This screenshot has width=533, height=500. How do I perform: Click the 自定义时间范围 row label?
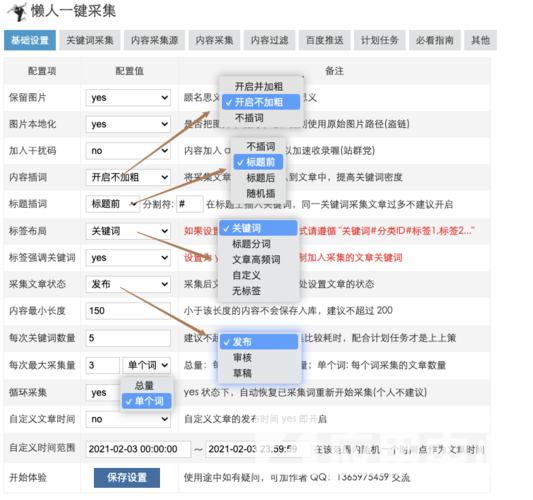coord(42,448)
